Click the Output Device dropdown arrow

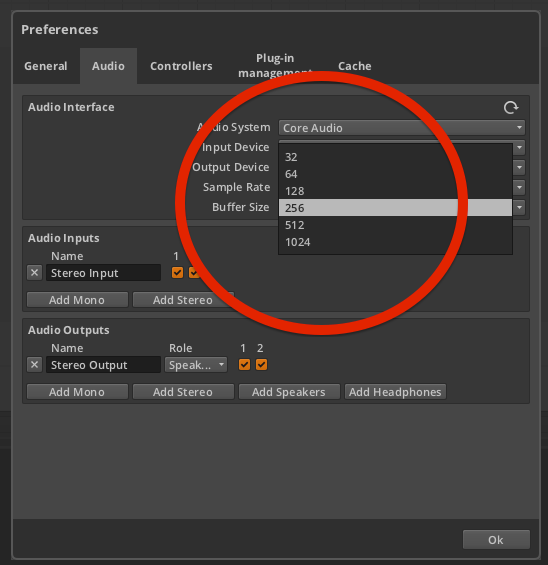pyautogui.click(x=519, y=167)
